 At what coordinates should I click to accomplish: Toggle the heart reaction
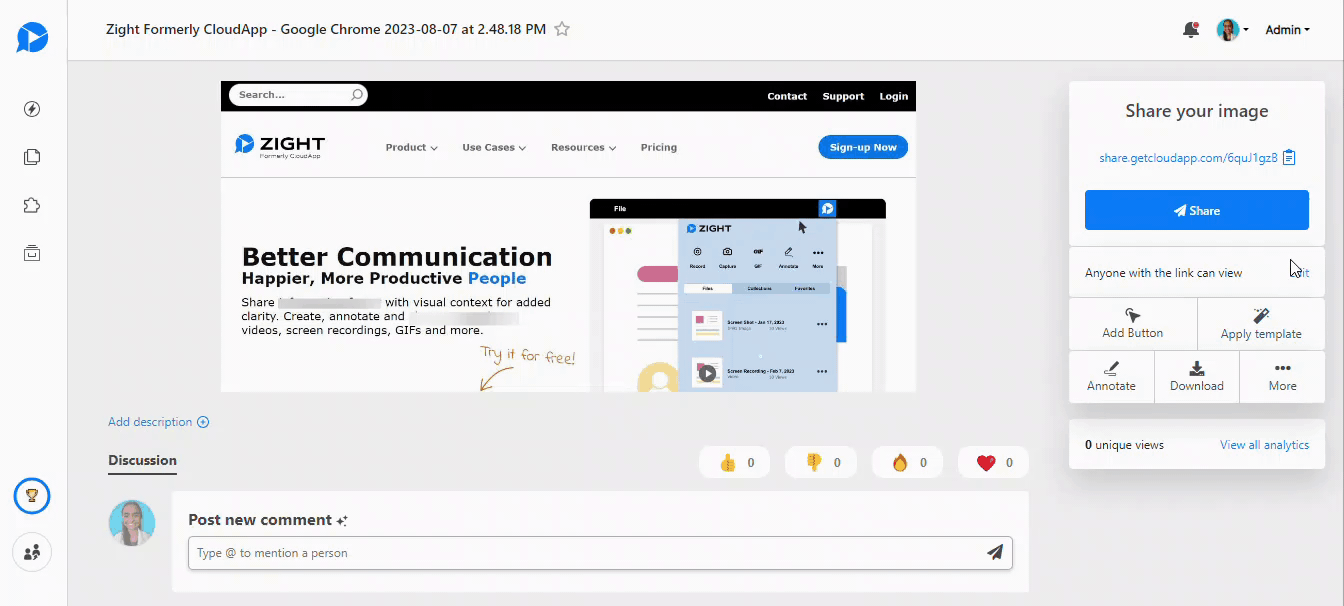pyautogui.click(x=993, y=463)
